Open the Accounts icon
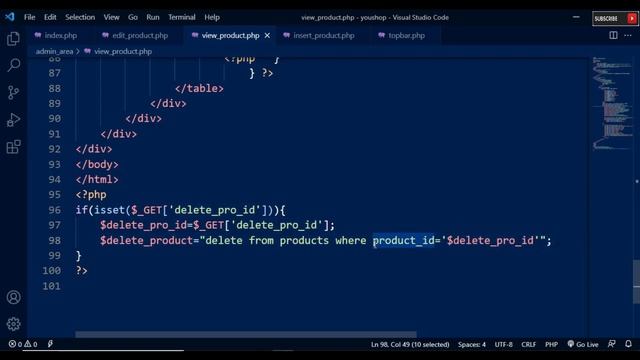 tap(13, 297)
